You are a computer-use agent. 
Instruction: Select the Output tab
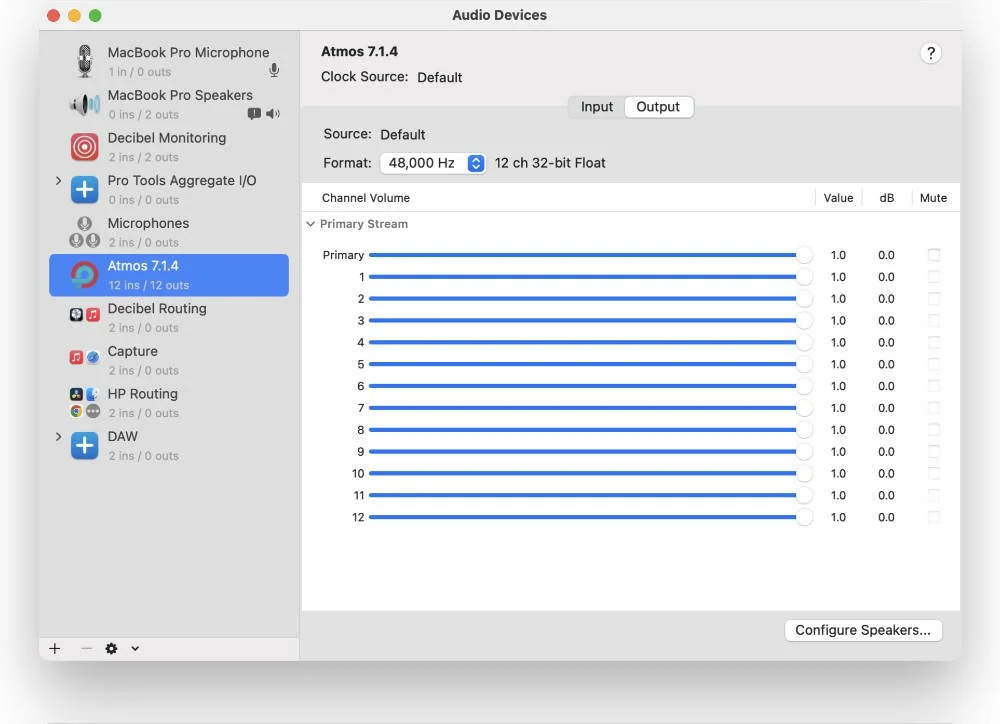tap(658, 106)
